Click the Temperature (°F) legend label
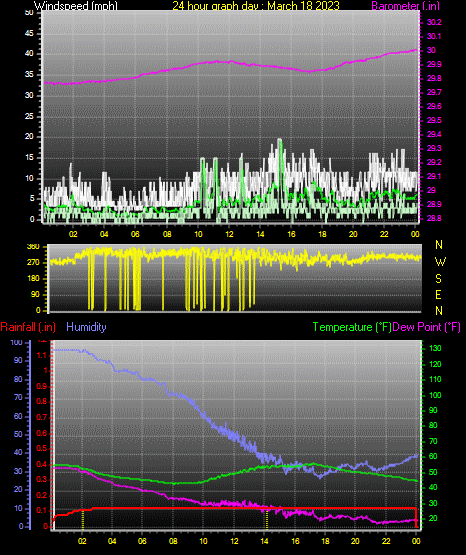466x555 pixels. (x=352, y=327)
